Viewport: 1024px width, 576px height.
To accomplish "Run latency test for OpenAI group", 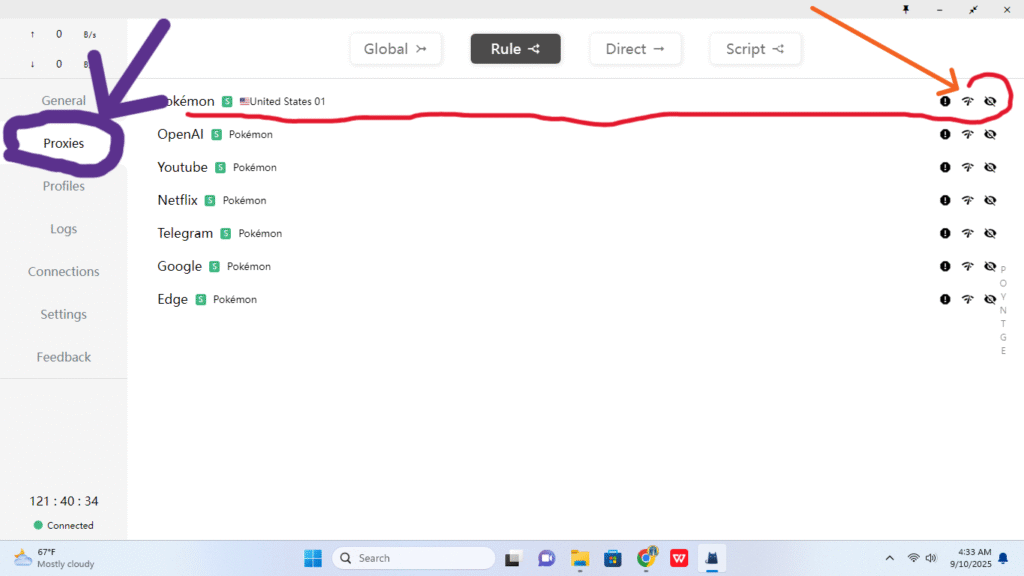I will [967, 134].
